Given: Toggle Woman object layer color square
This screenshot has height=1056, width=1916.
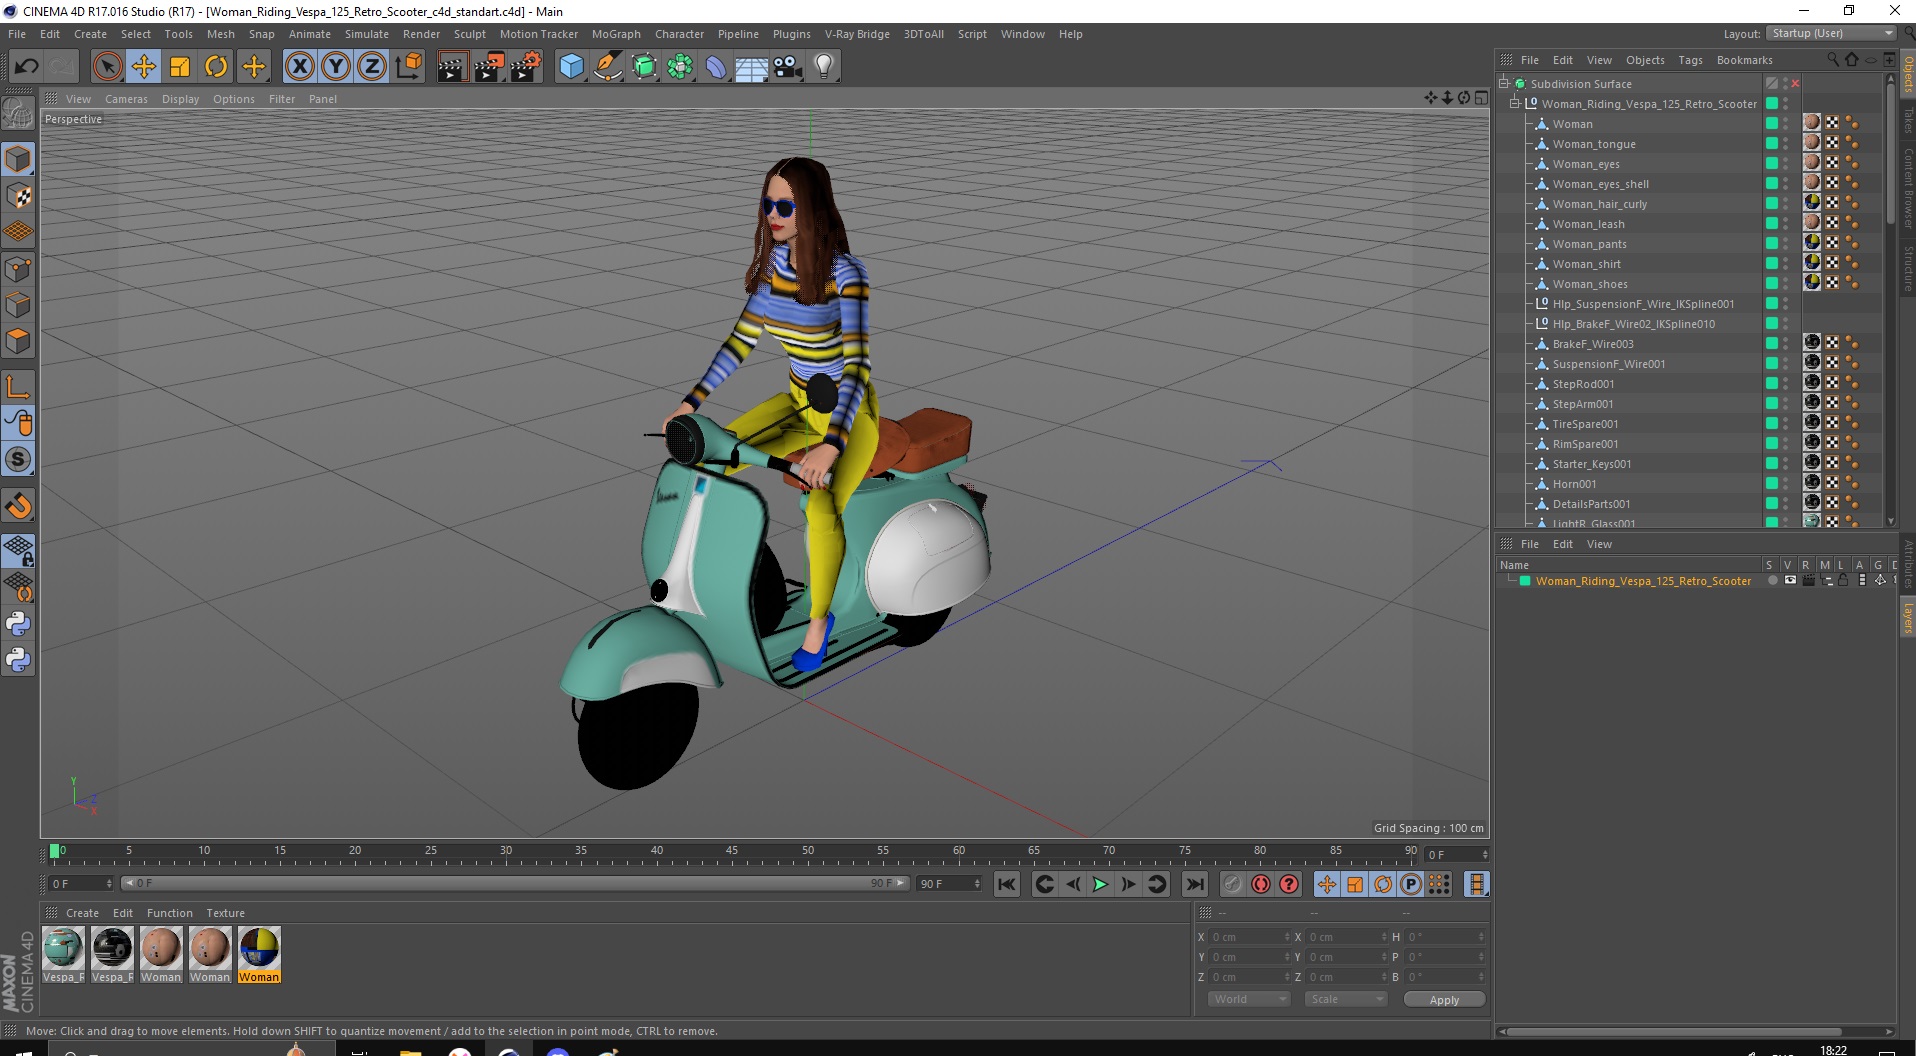Looking at the screenshot, I should 1772,123.
